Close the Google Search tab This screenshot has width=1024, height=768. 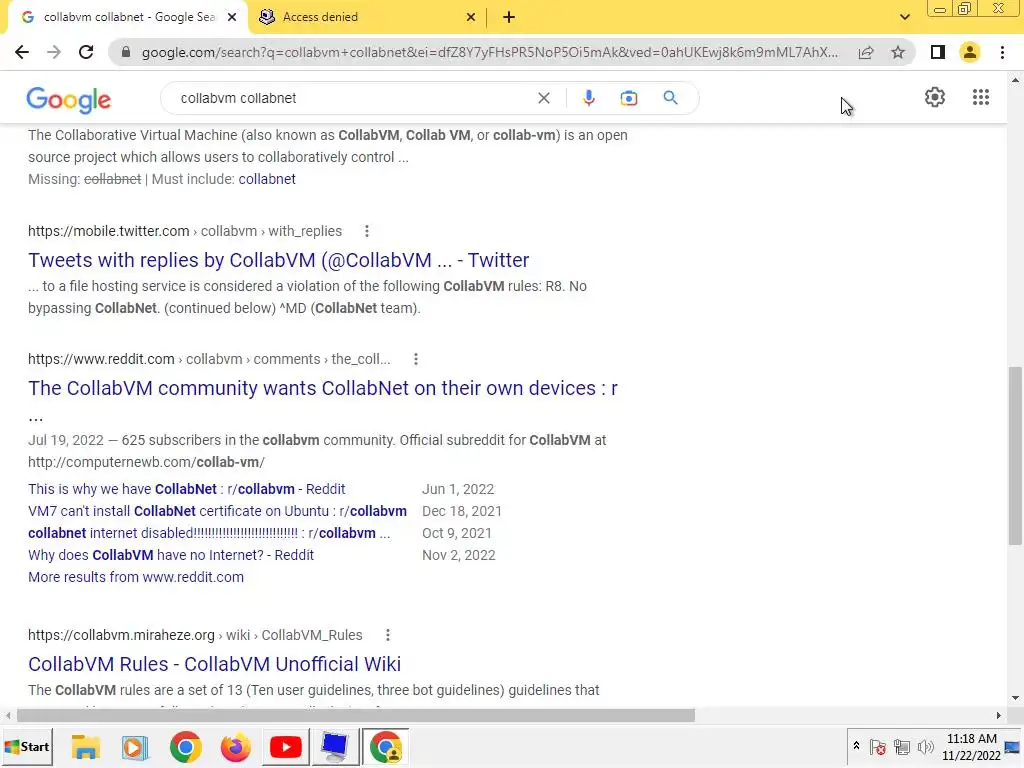[232, 18]
